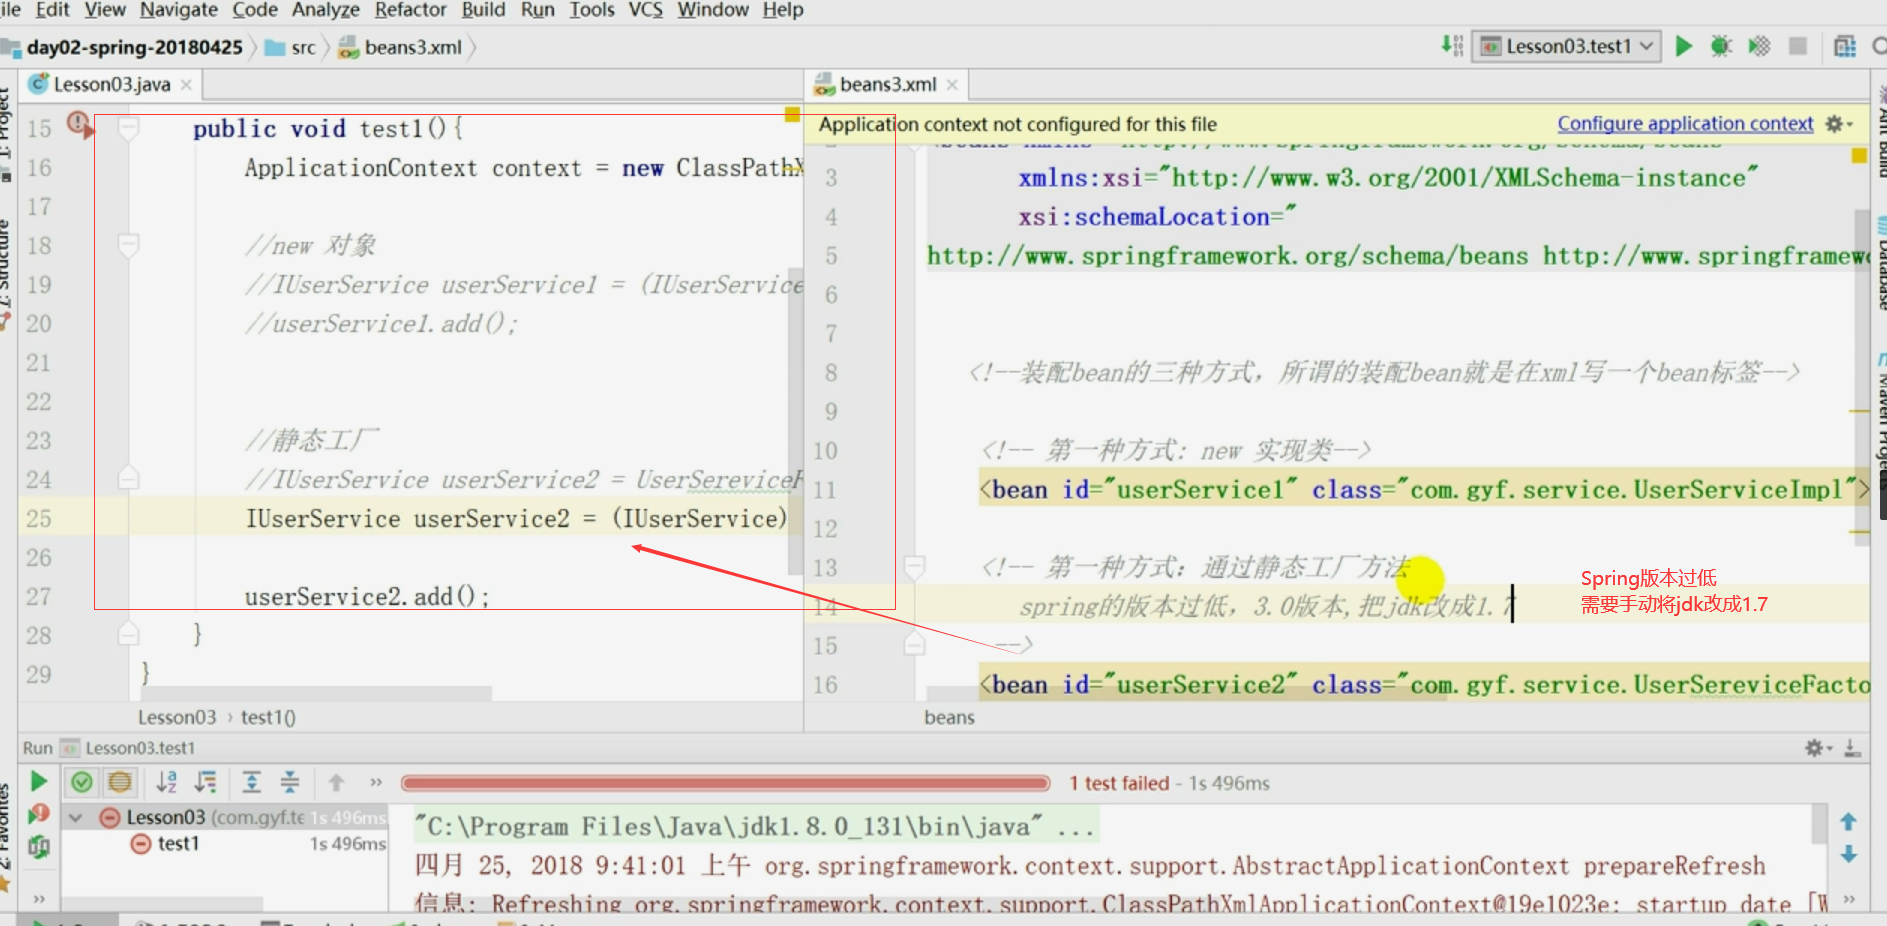Click Lesson03 editor breadcrumb
The height and width of the screenshot is (926, 1887).
(177, 717)
